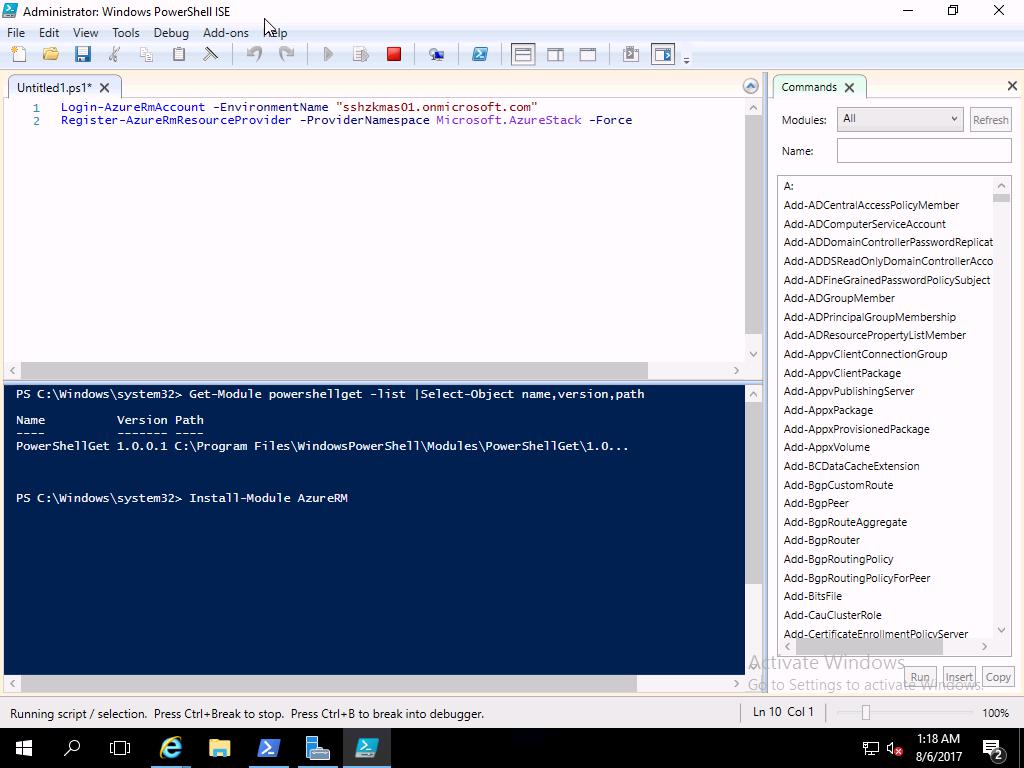Show script pane right layout icon
This screenshot has height=768, width=1024.
point(556,54)
